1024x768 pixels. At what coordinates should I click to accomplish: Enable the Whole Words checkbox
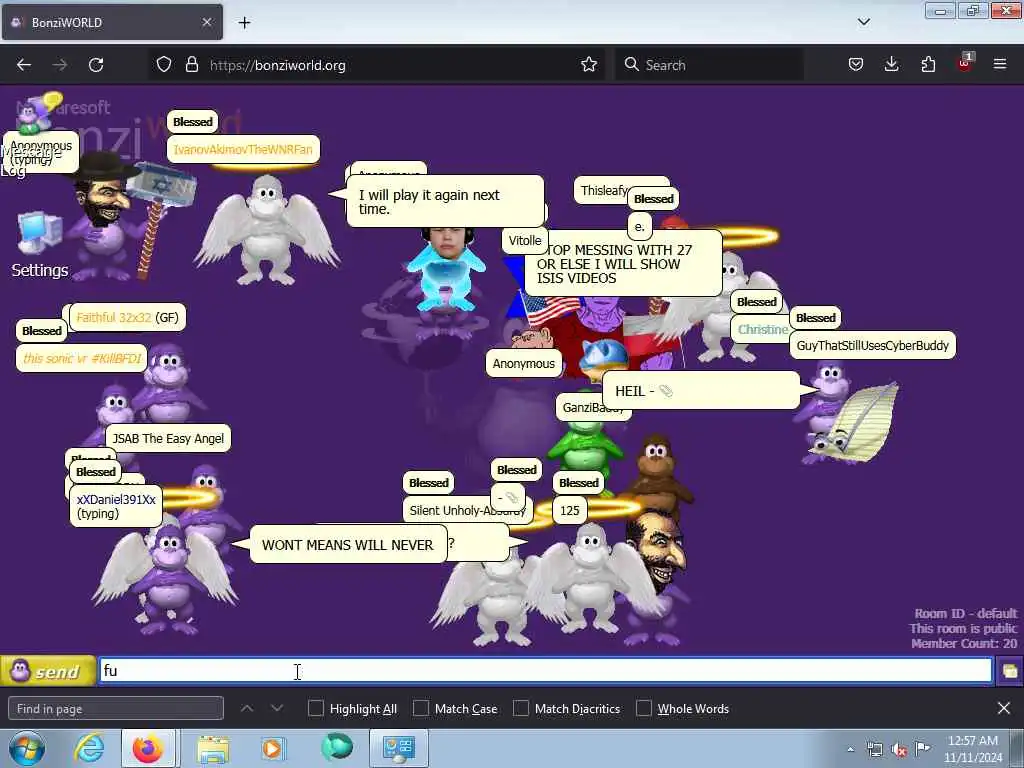pos(644,709)
